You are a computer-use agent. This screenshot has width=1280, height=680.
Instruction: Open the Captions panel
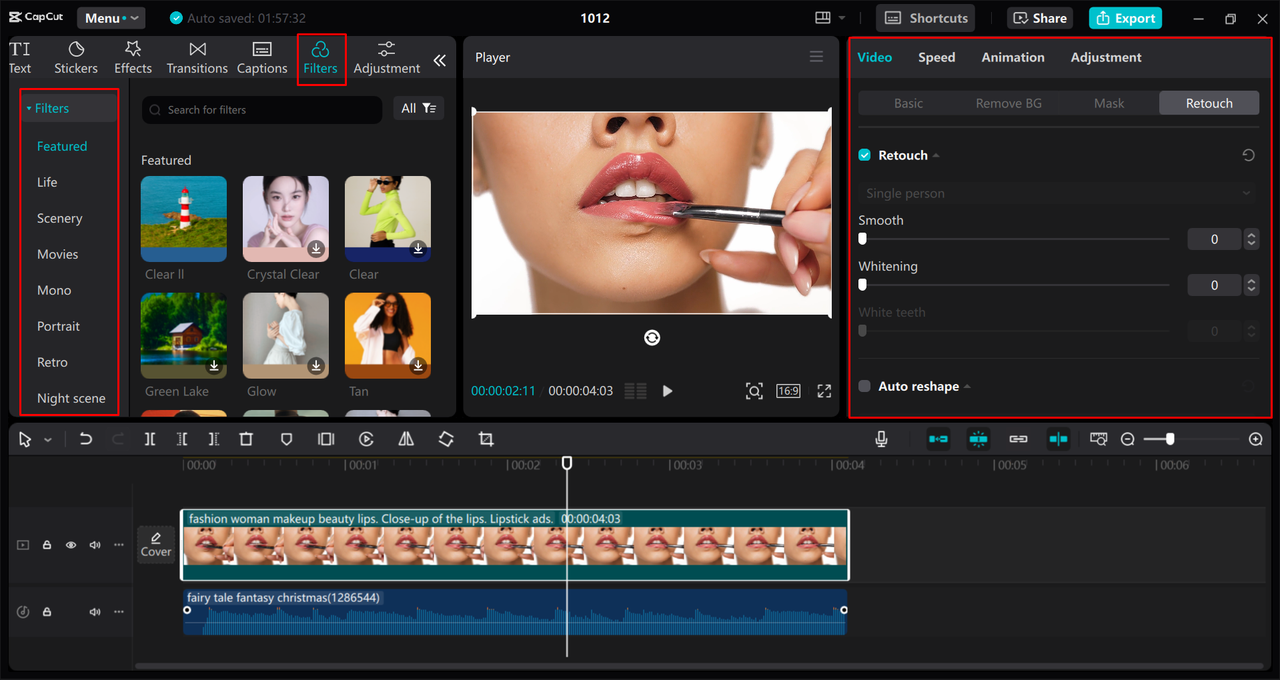pos(262,58)
